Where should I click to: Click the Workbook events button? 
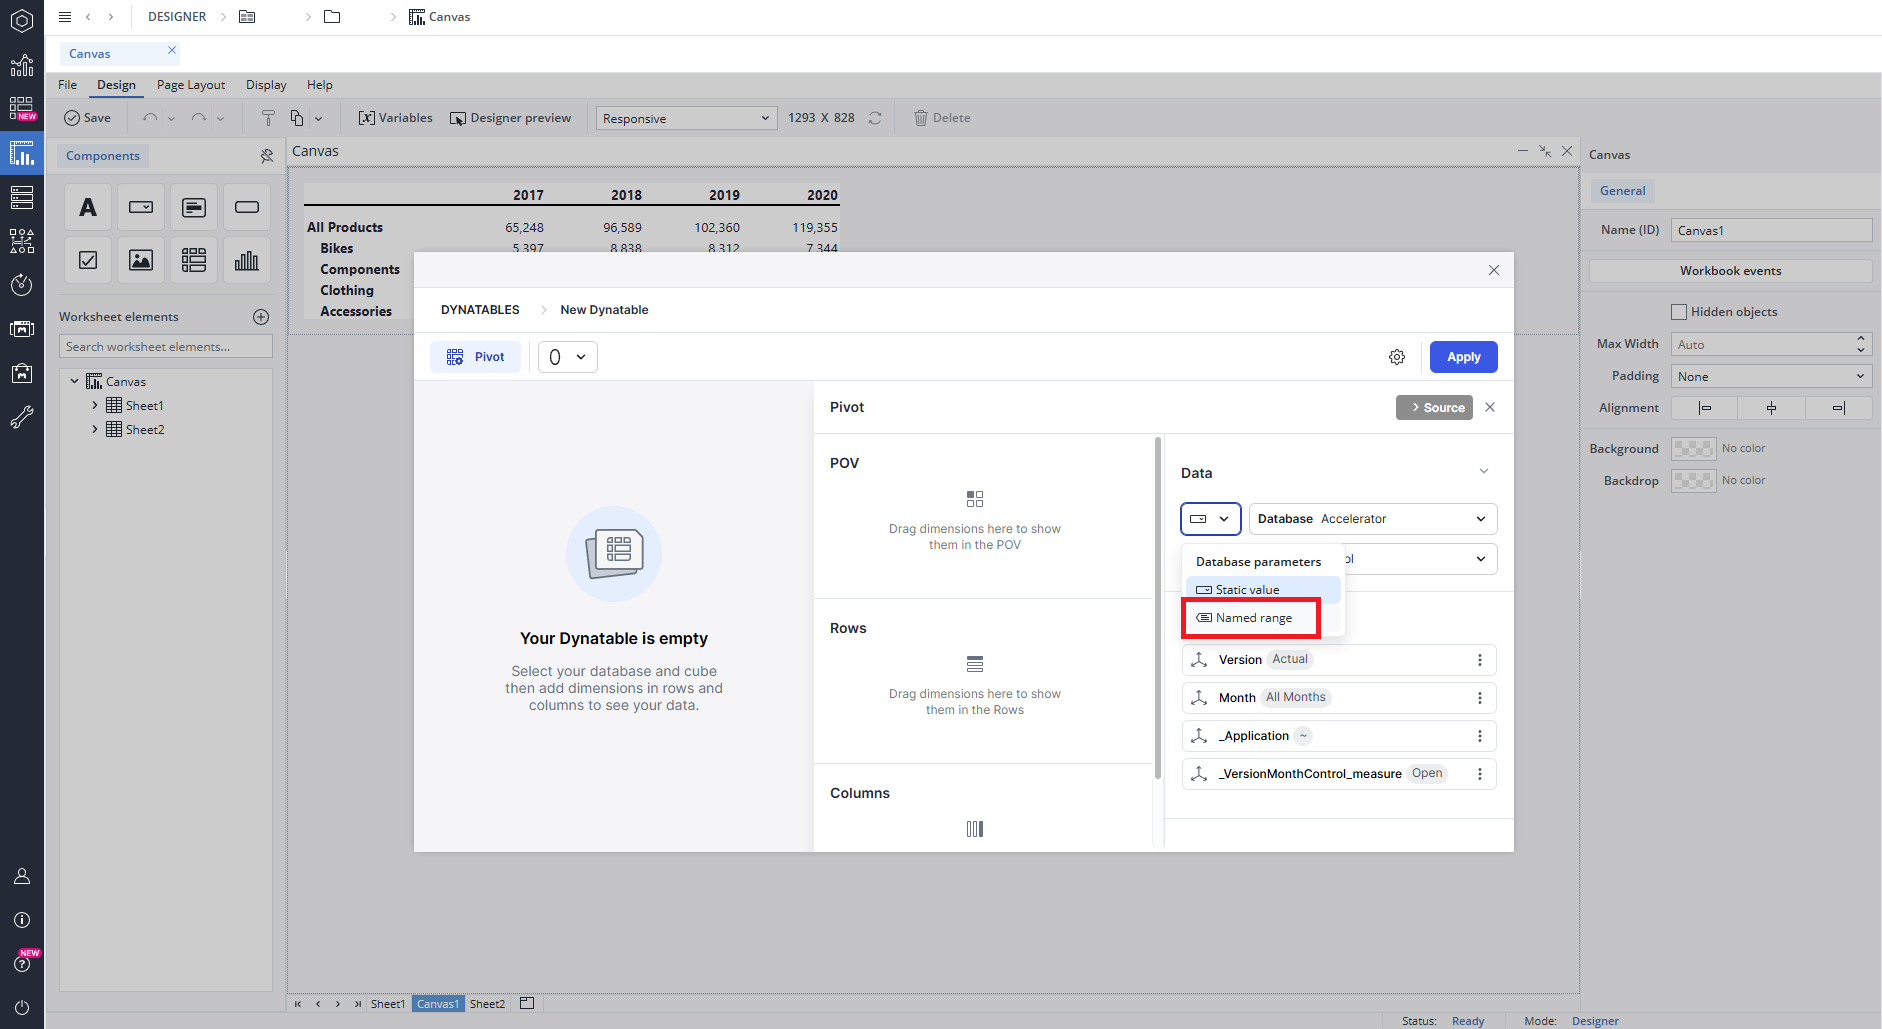click(1729, 271)
